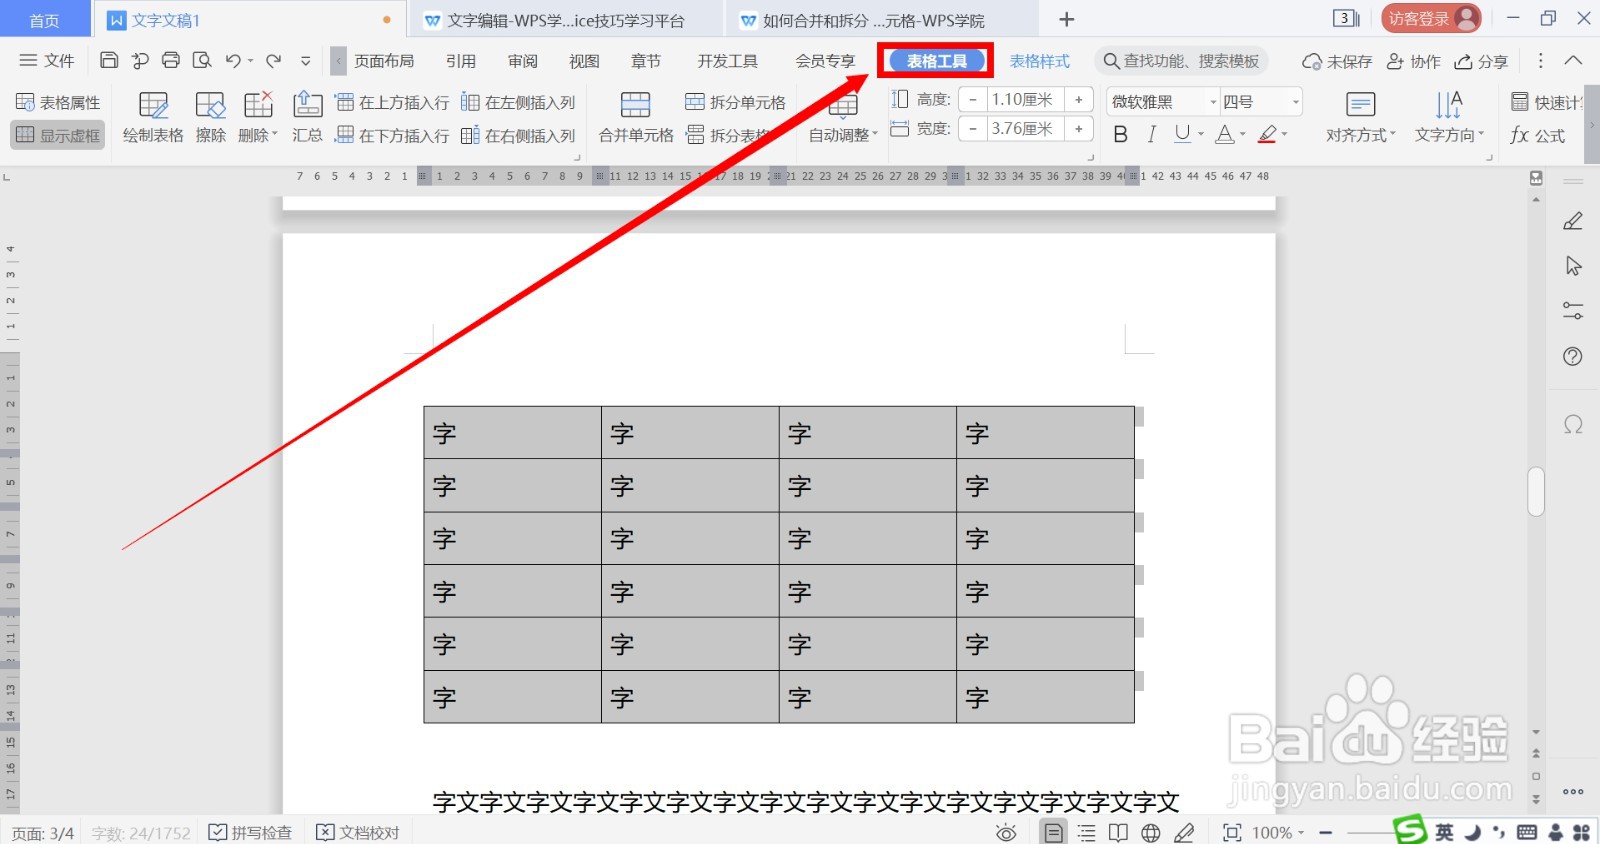Switch to References (引用) tab
The image size is (1600, 844).
click(461, 61)
